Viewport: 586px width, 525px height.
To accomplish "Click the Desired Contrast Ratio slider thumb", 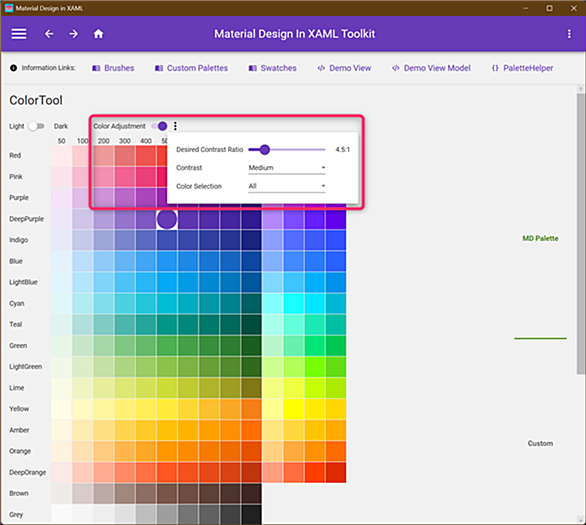I will (x=265, y=149).
